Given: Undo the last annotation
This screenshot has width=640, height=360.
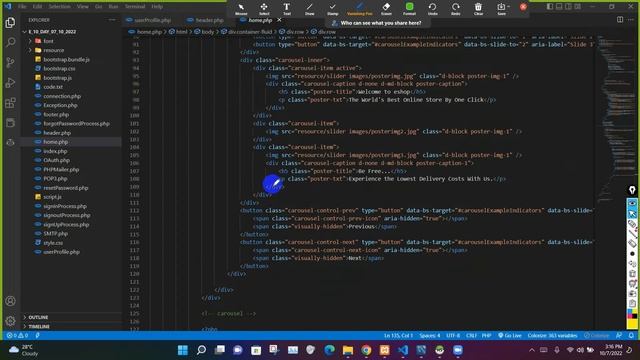Looking at the screenshot, I should point(433,9).
